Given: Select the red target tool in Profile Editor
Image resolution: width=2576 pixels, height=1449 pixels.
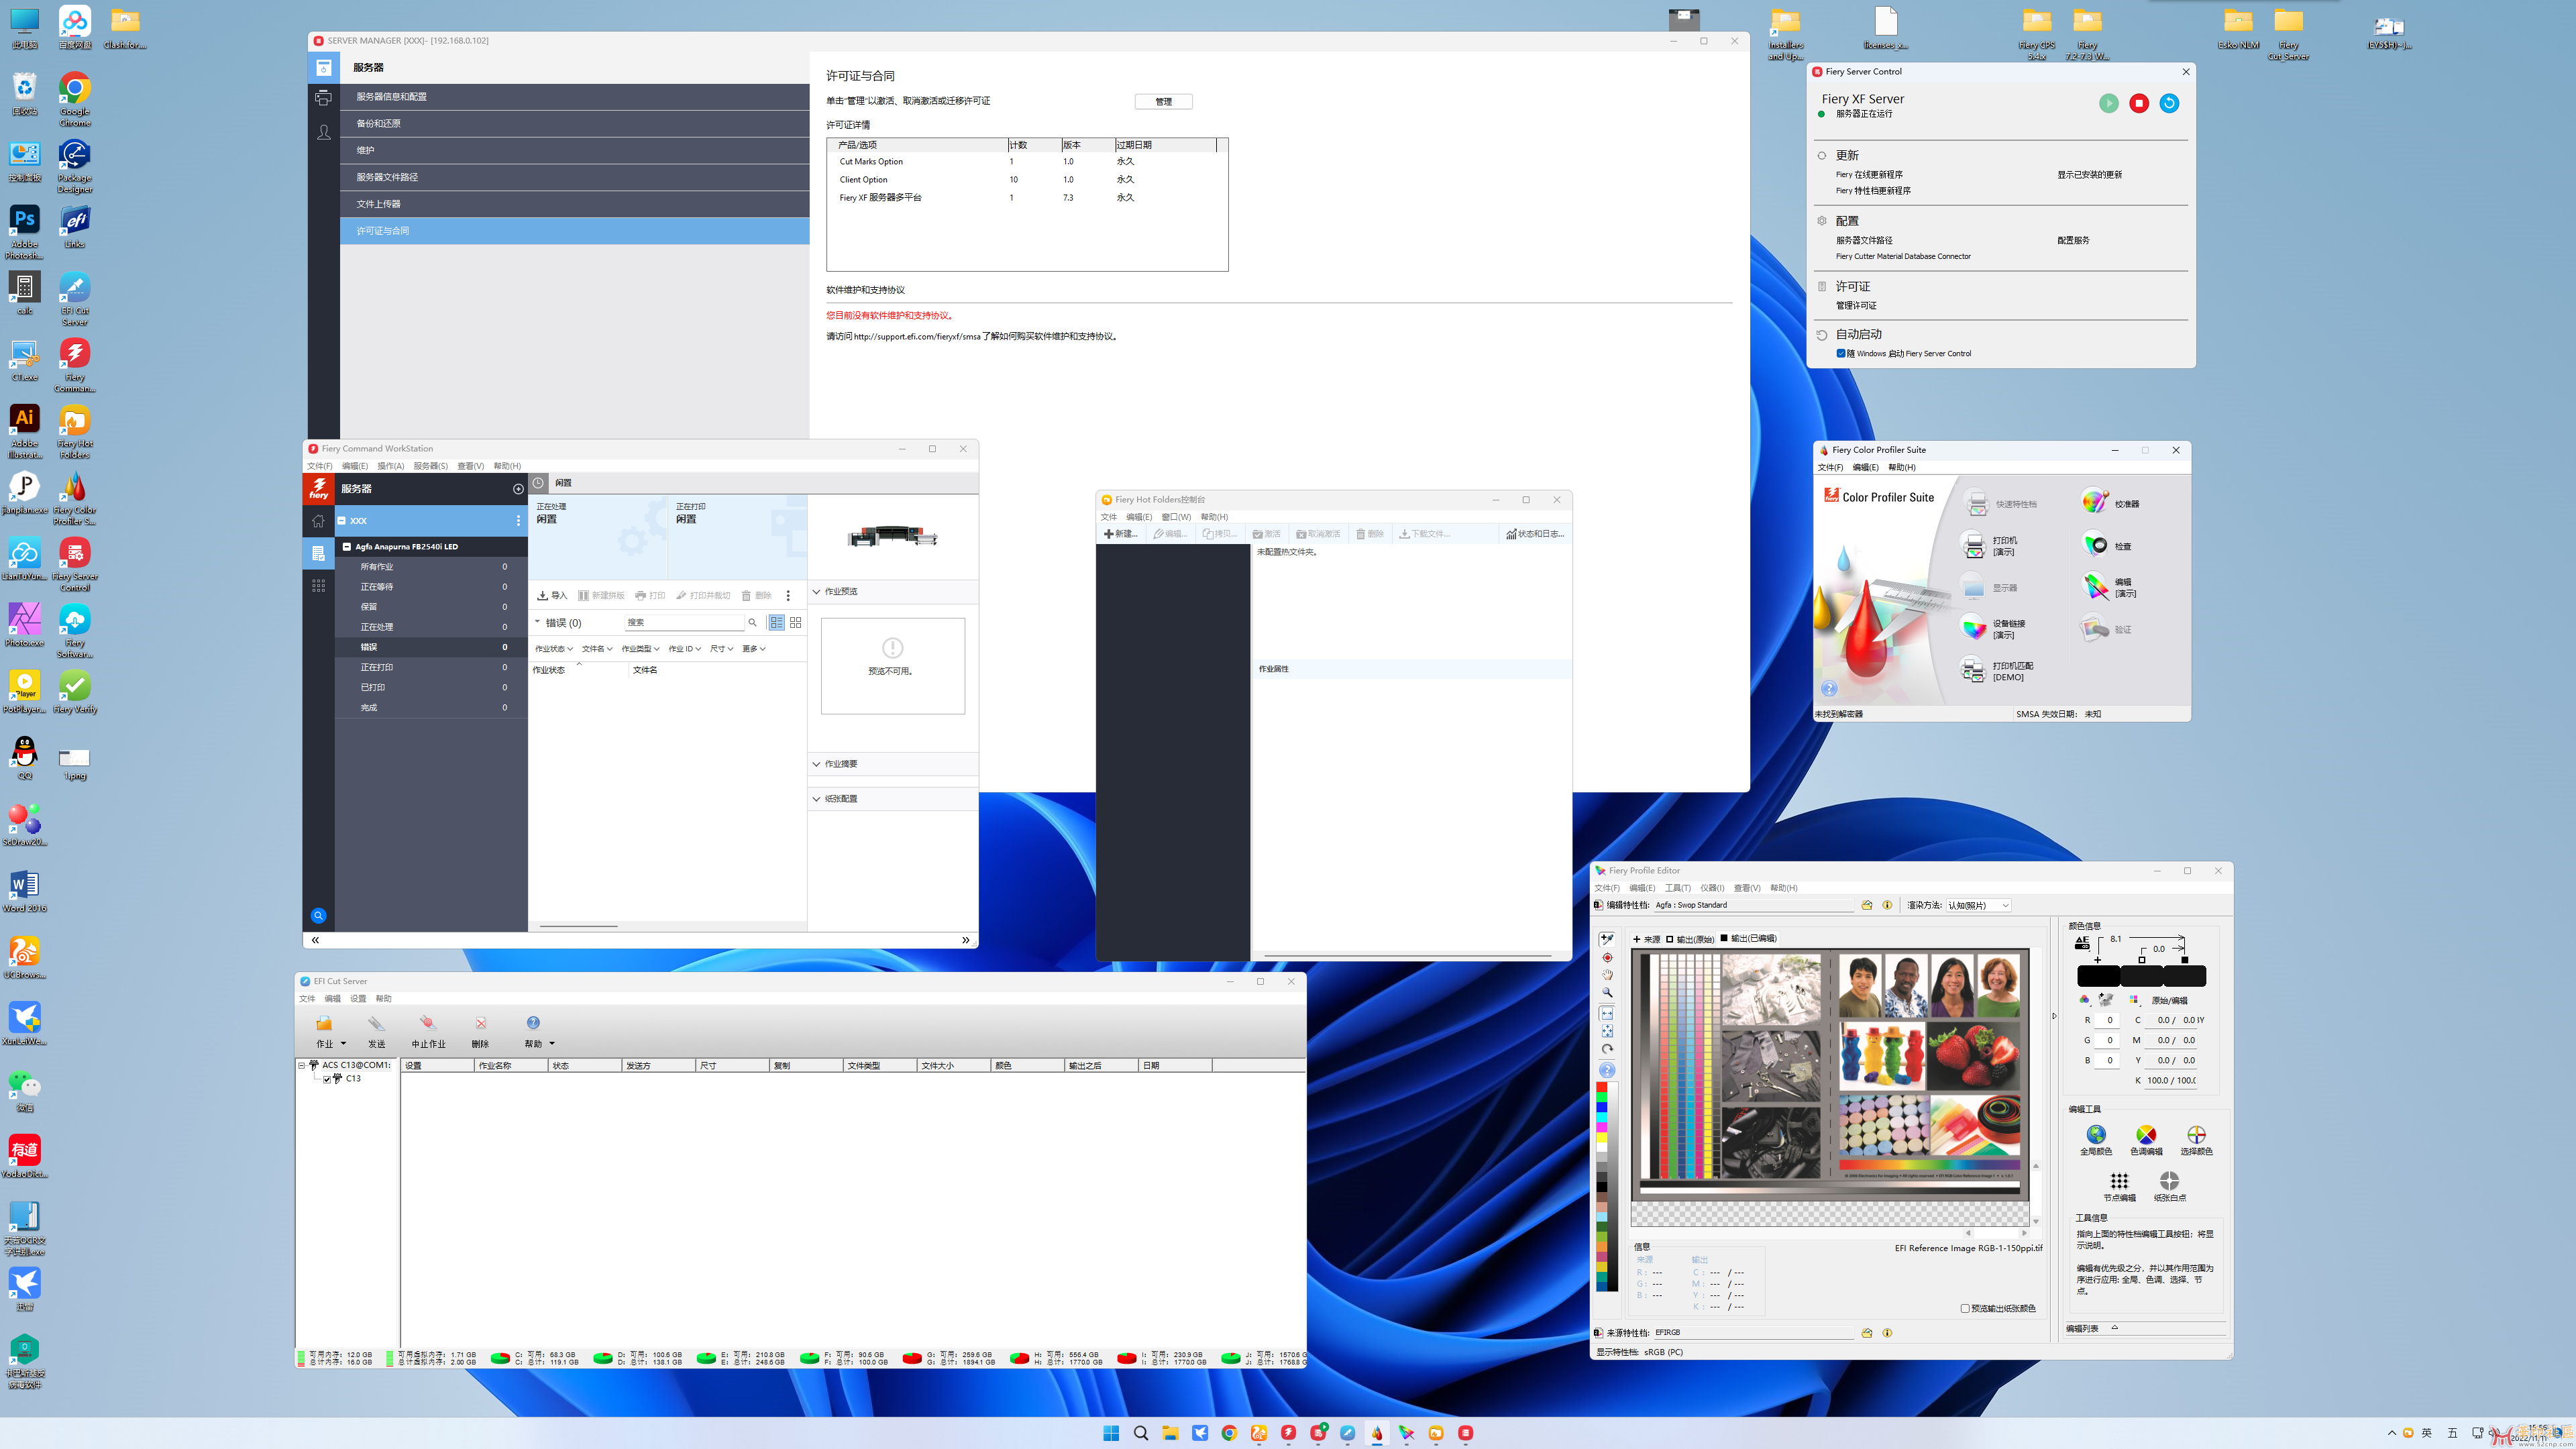Looking at the screenshot, I should 1607,957.
